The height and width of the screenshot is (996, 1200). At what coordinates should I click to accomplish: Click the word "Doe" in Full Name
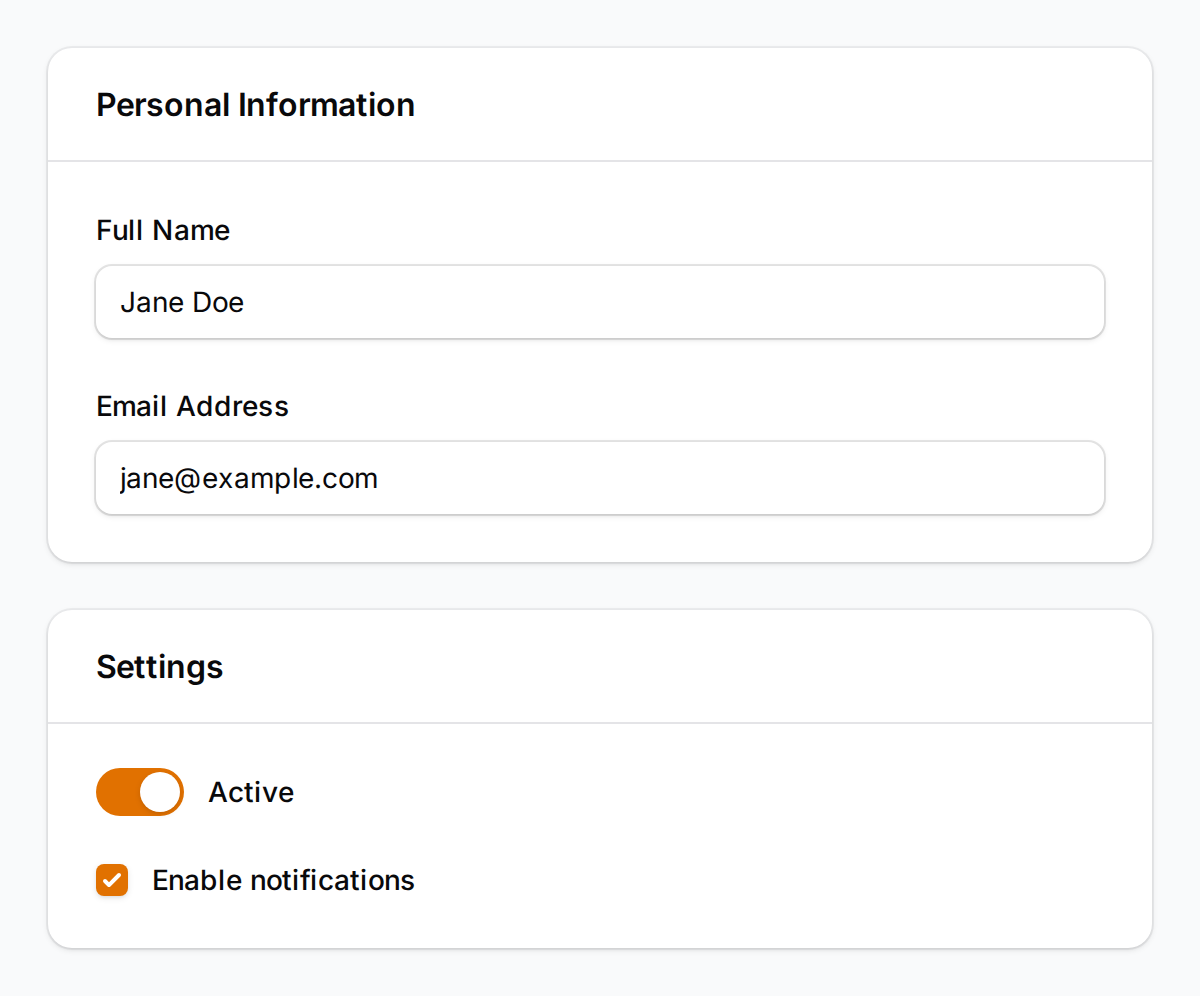coord(218,302)
